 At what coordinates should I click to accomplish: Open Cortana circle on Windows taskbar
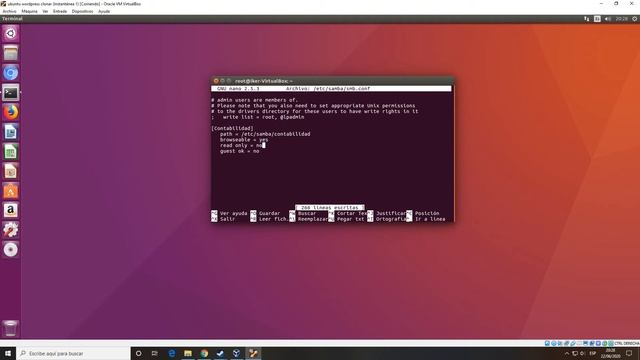coord(138,353)
